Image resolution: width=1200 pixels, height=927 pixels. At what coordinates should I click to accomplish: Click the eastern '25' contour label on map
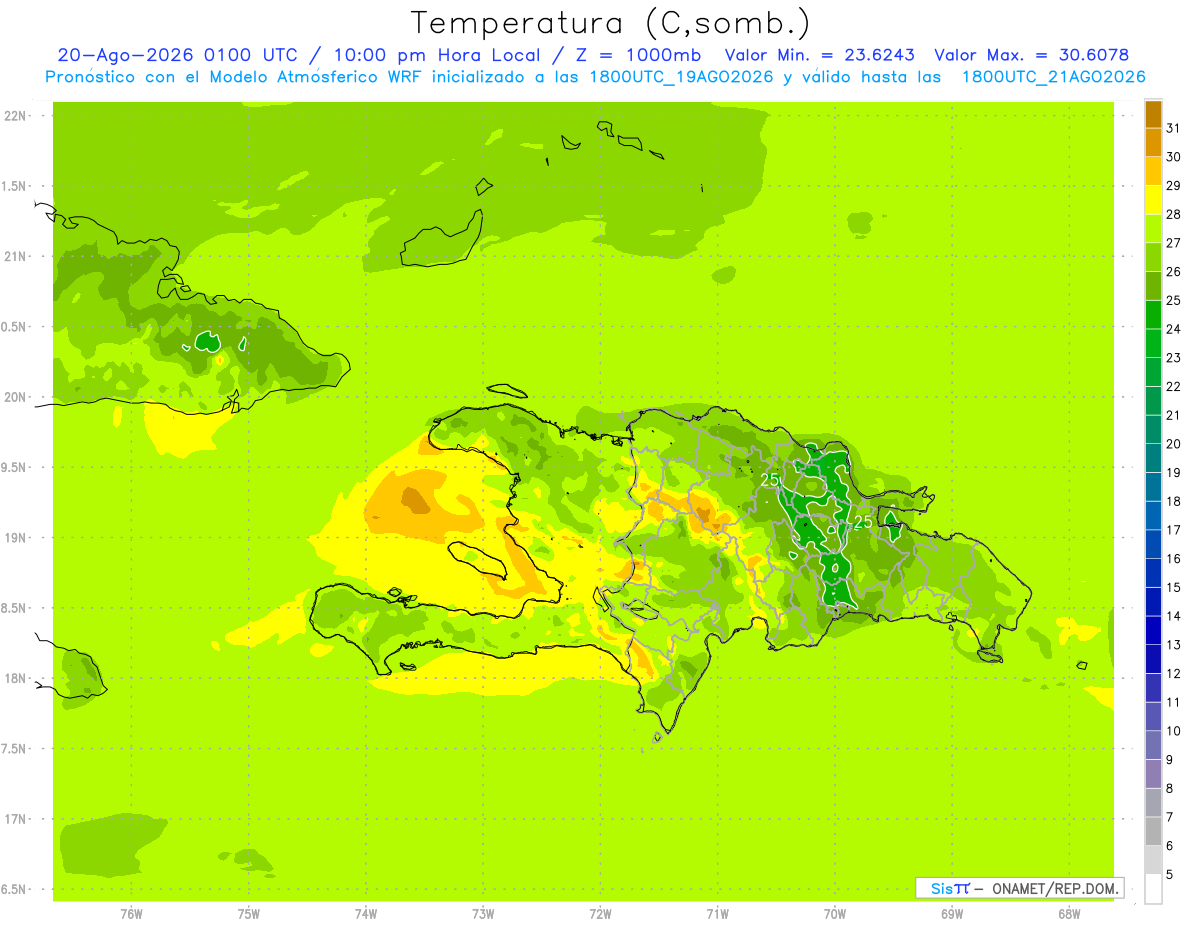pyautogui.click(x=863, y=522)
